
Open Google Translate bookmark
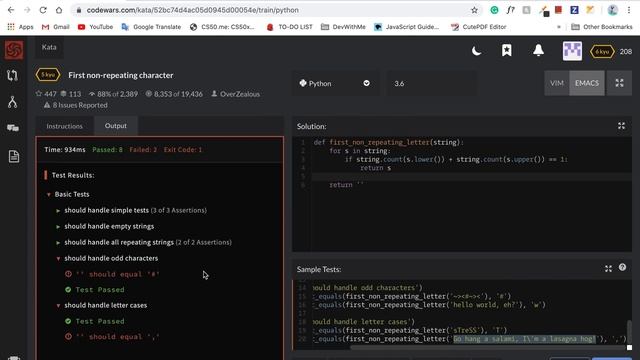151,27
